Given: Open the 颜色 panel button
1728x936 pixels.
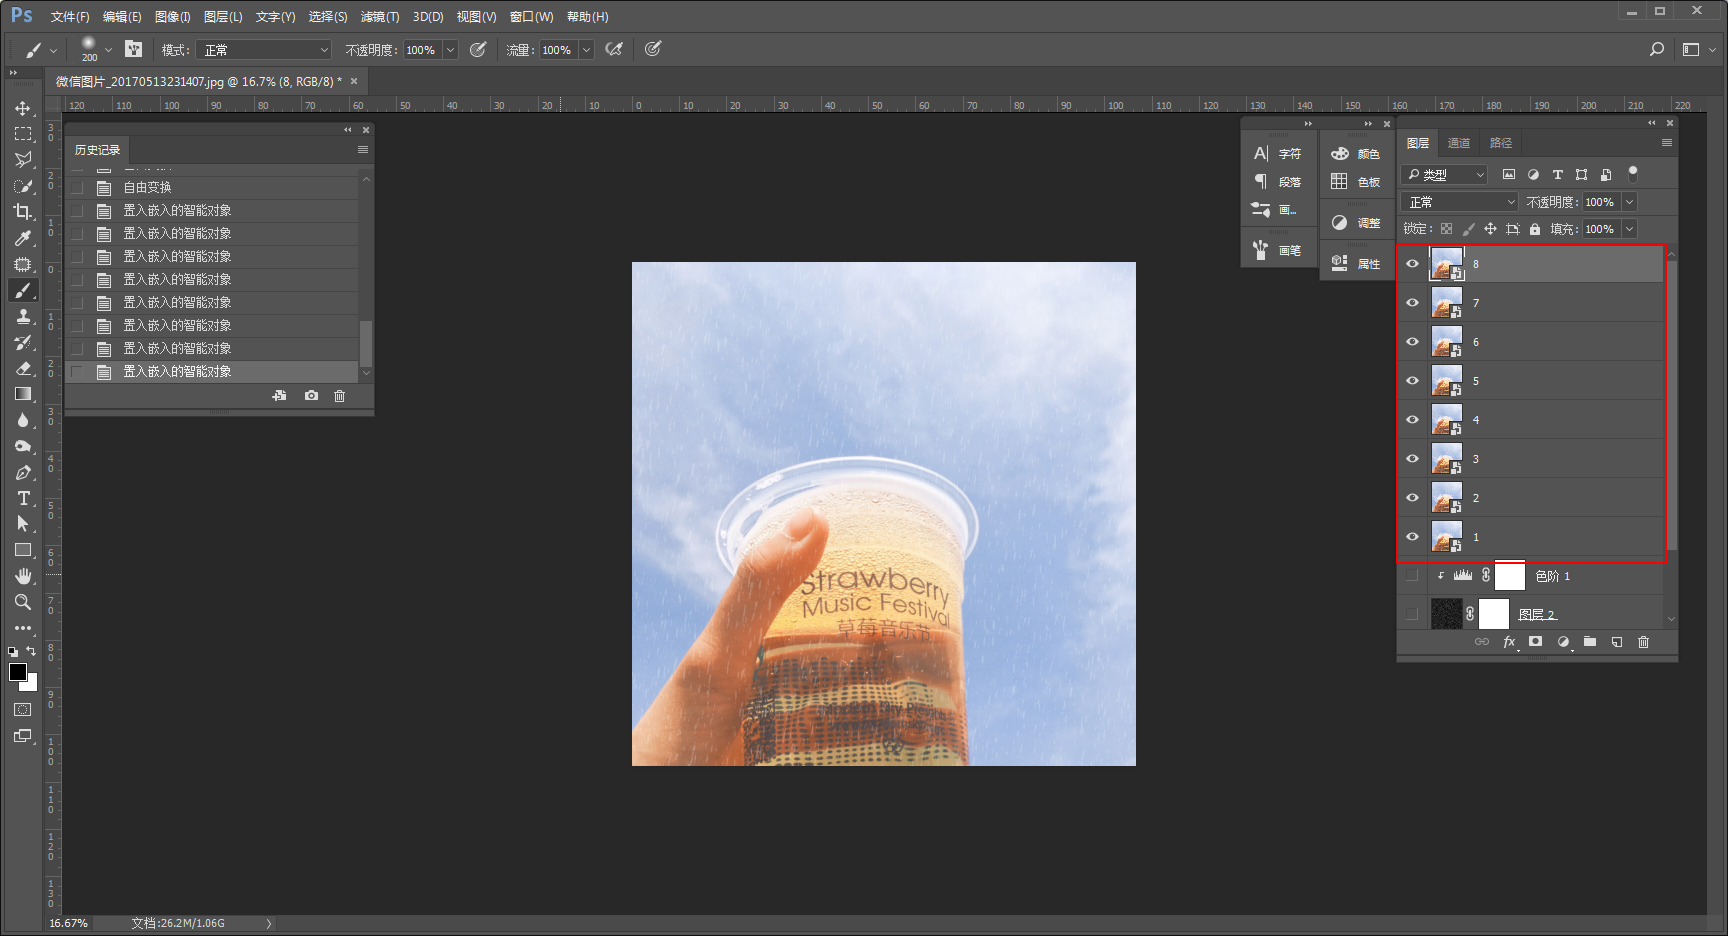Looking at the screenshot, I should (1356, 154).
